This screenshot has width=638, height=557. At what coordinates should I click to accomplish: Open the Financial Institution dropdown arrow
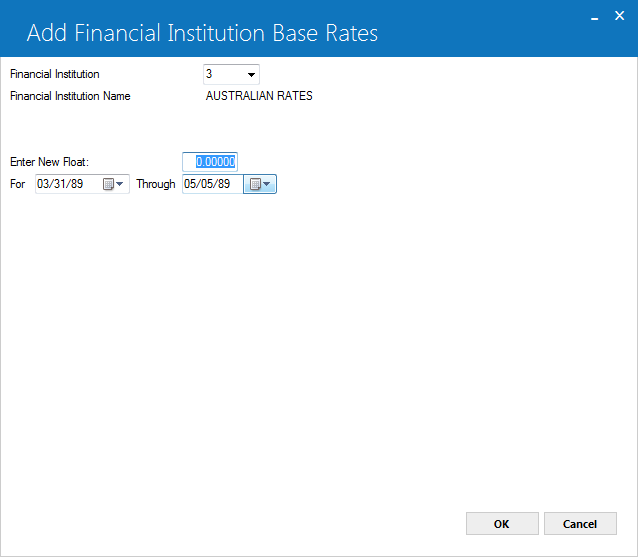251,74
